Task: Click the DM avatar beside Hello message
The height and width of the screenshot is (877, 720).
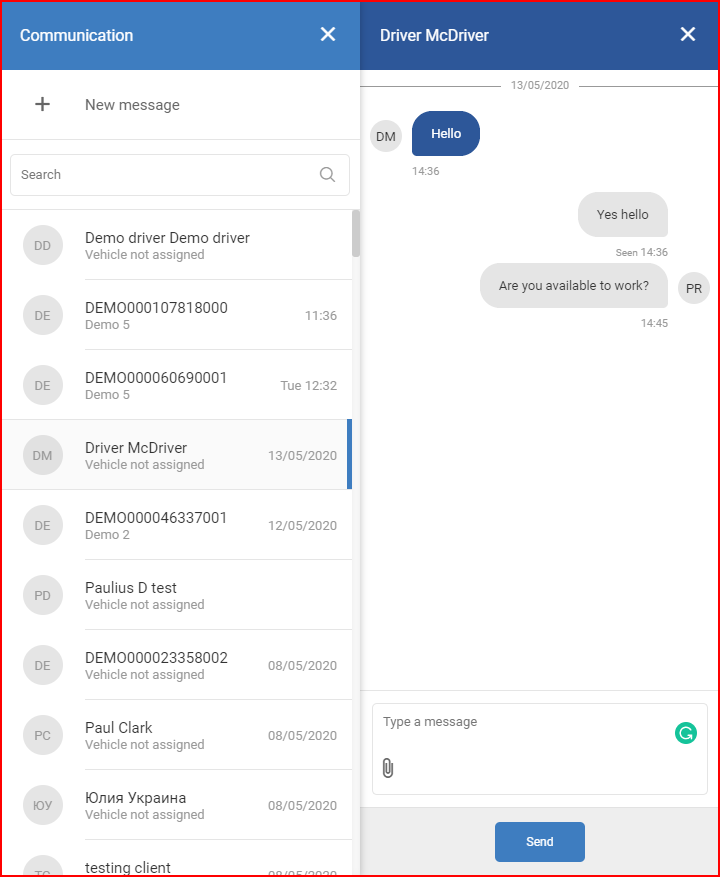Action: click(x=386, y=136)
